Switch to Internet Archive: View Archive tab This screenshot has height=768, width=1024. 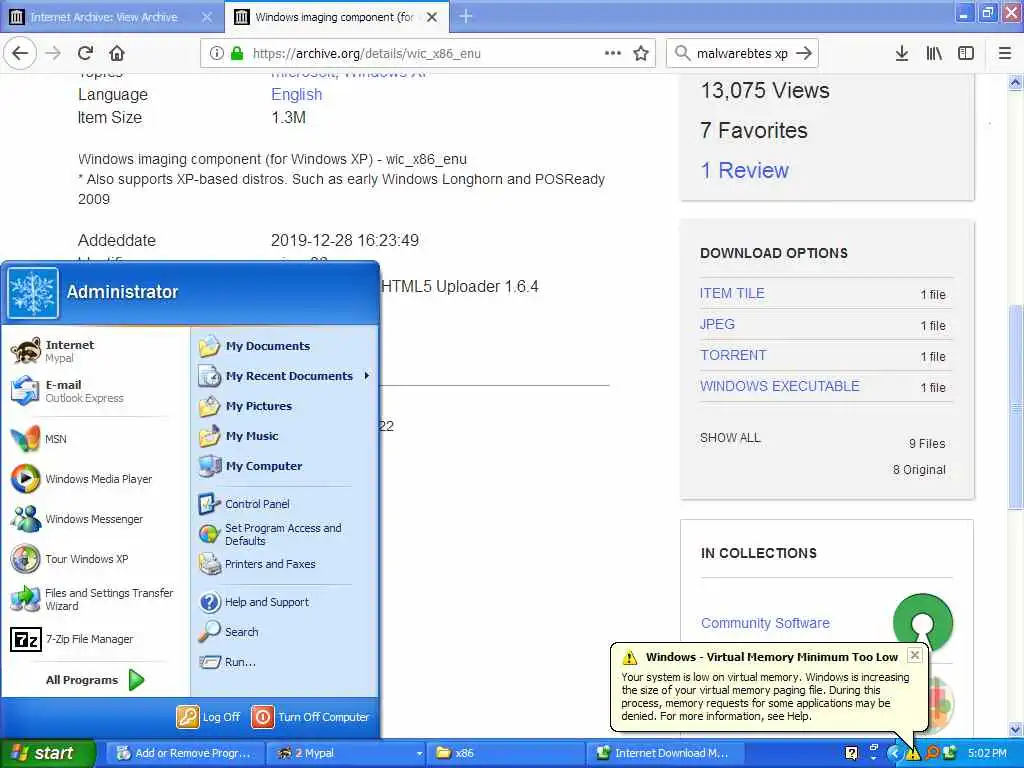pyautogui.click(x=104, y=17)
